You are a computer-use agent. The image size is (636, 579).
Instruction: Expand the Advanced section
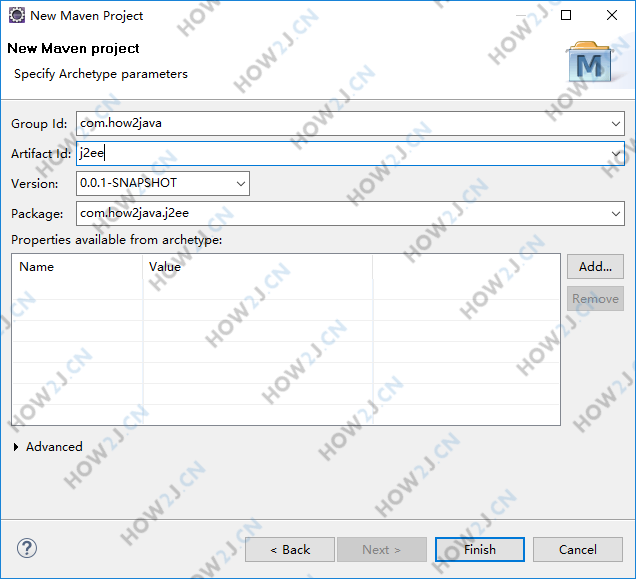click(x=16, y=447)
